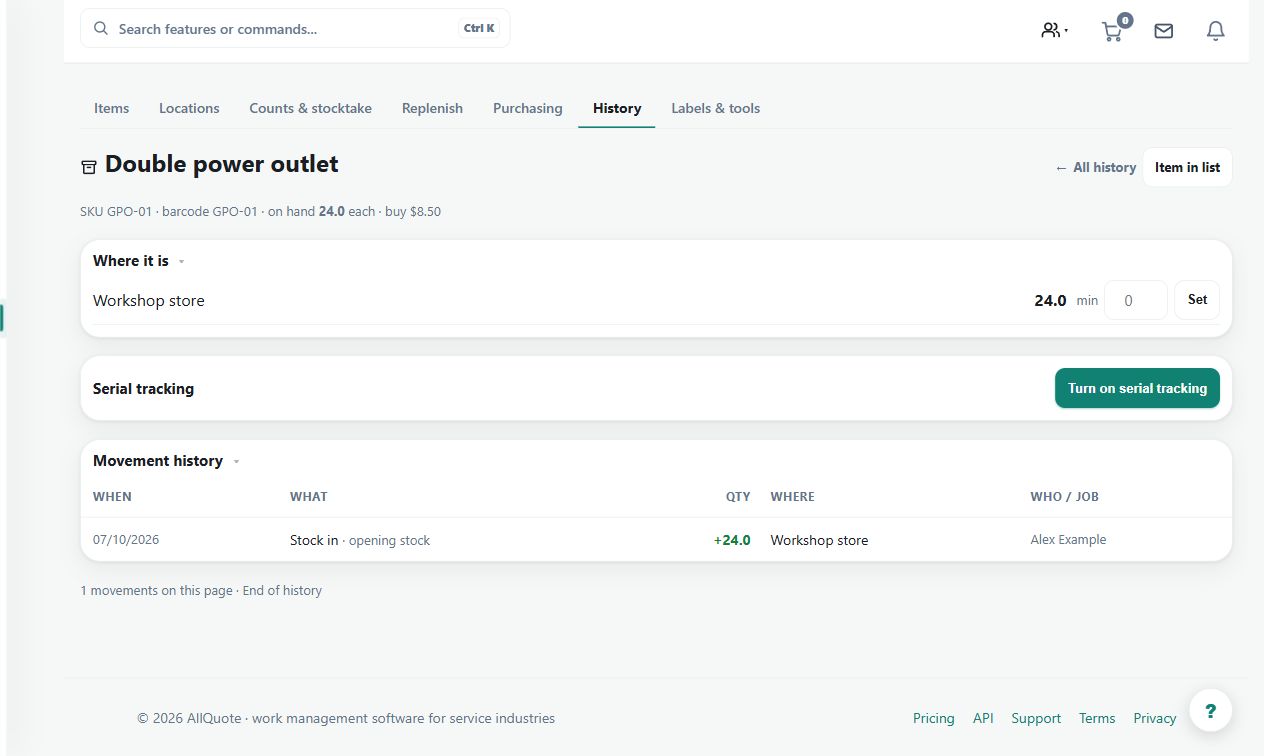The image size is (1264, 756).
Task: Open the team members icon menu
Action: click(x=1054, y=30)
